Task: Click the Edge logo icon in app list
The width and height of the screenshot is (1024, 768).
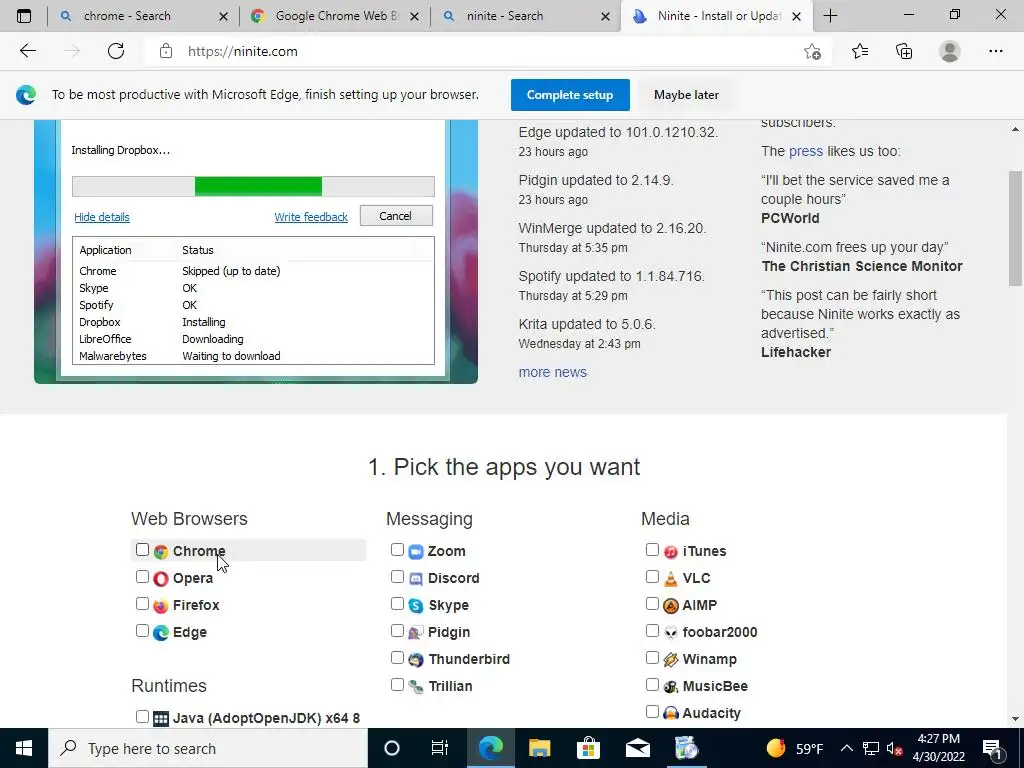Action: point(161,633)
